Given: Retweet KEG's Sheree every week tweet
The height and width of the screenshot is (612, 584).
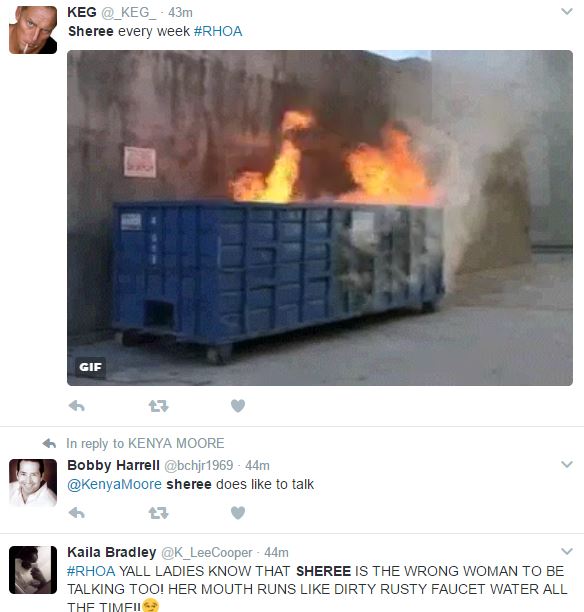Looking at the screenshot, I should point(158,406).
